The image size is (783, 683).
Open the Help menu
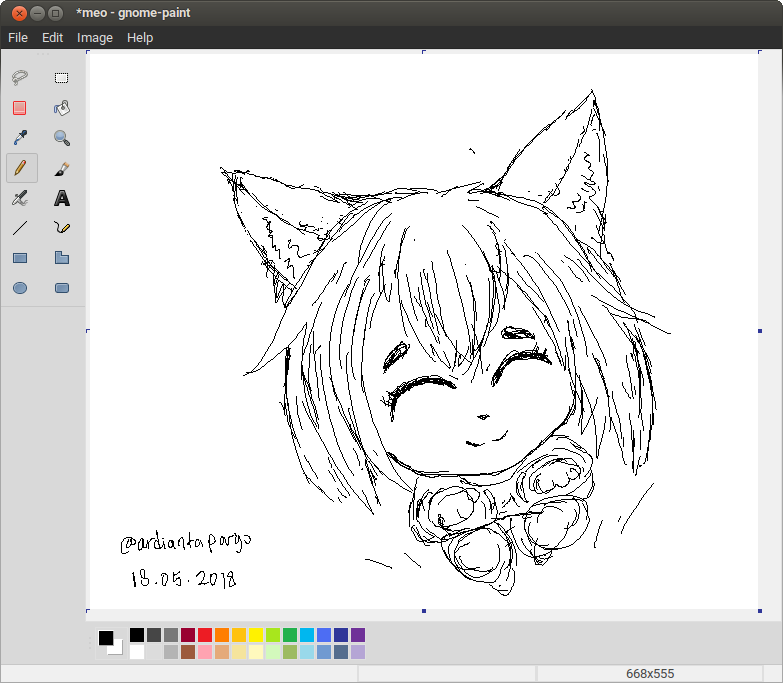(140, 37)
